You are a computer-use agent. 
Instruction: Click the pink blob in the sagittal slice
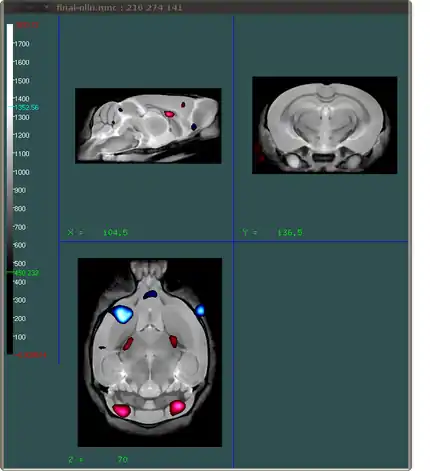(169, 114)
